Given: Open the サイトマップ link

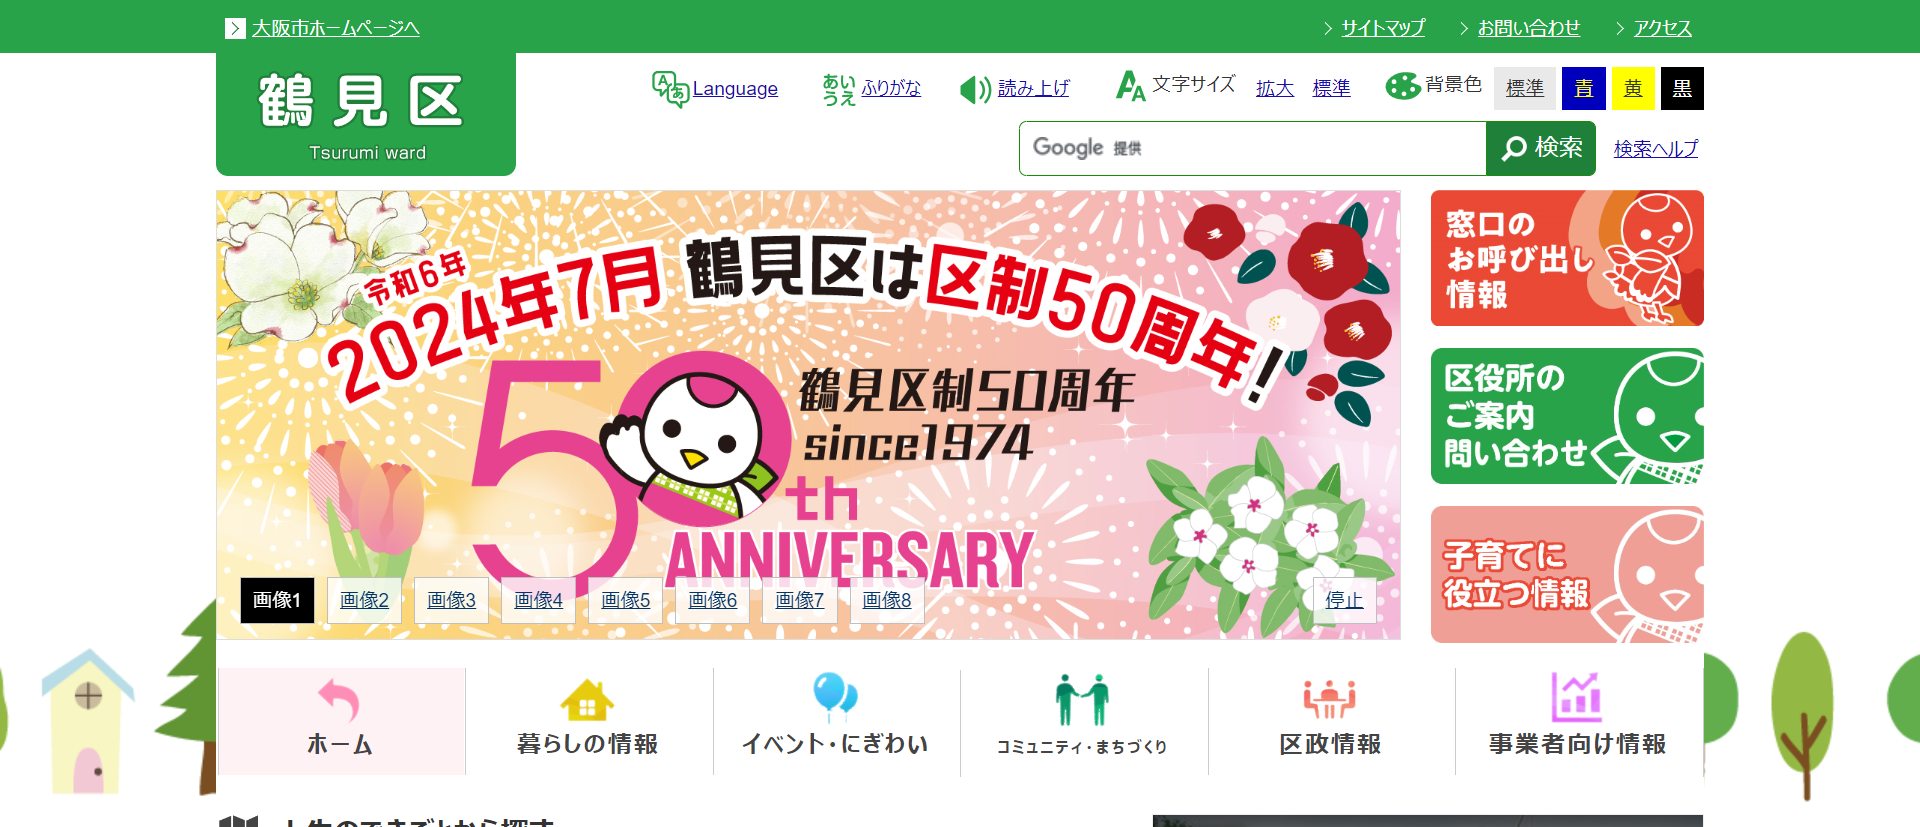Looking at the screenshot, I should [x=1383, y=28].
